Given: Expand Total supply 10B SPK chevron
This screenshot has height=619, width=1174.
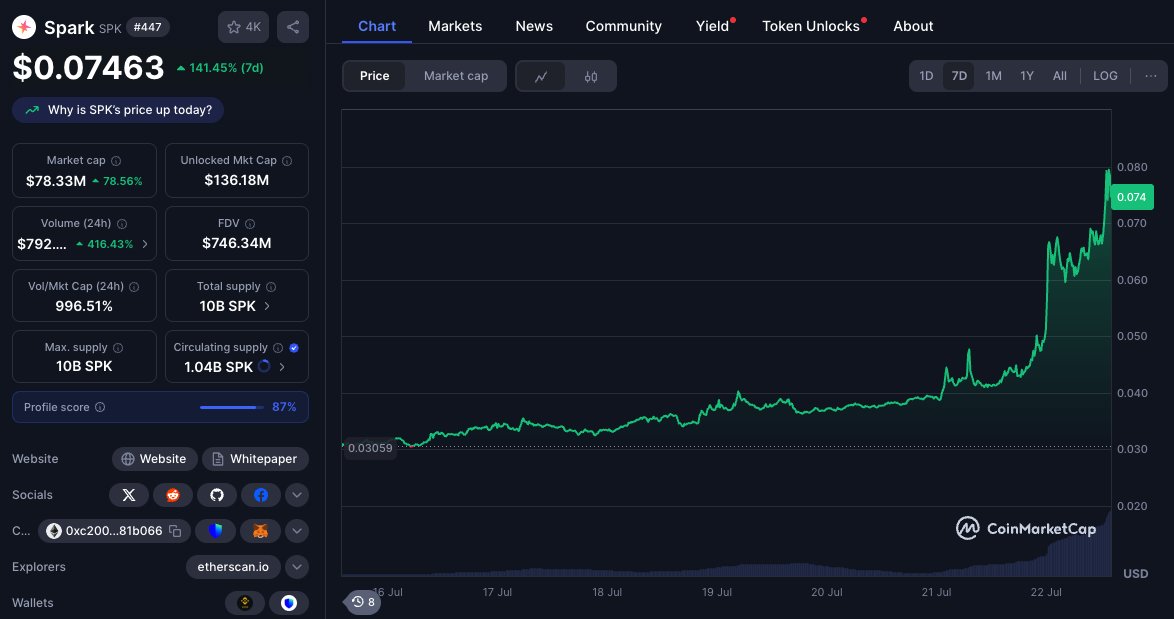Looking at the screenshot, I should [x=267, y=306].
